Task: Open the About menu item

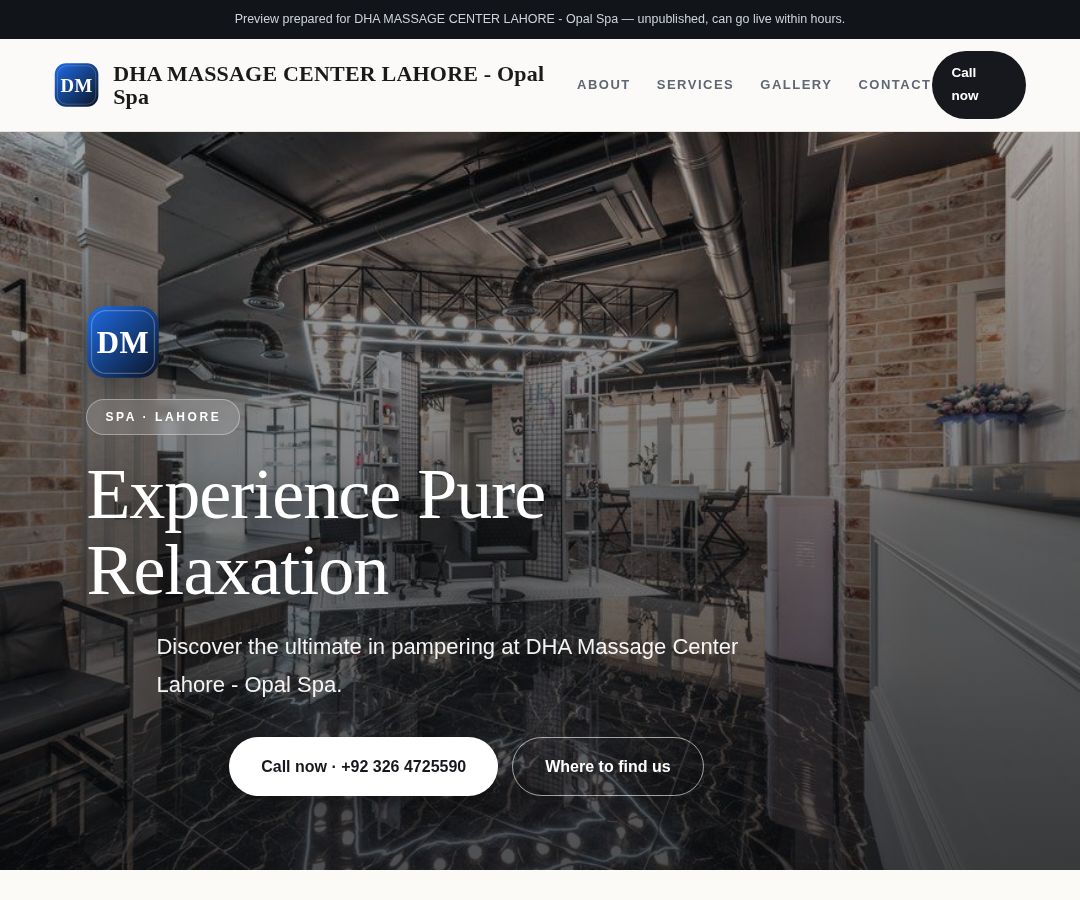Action: pos(603,85)
